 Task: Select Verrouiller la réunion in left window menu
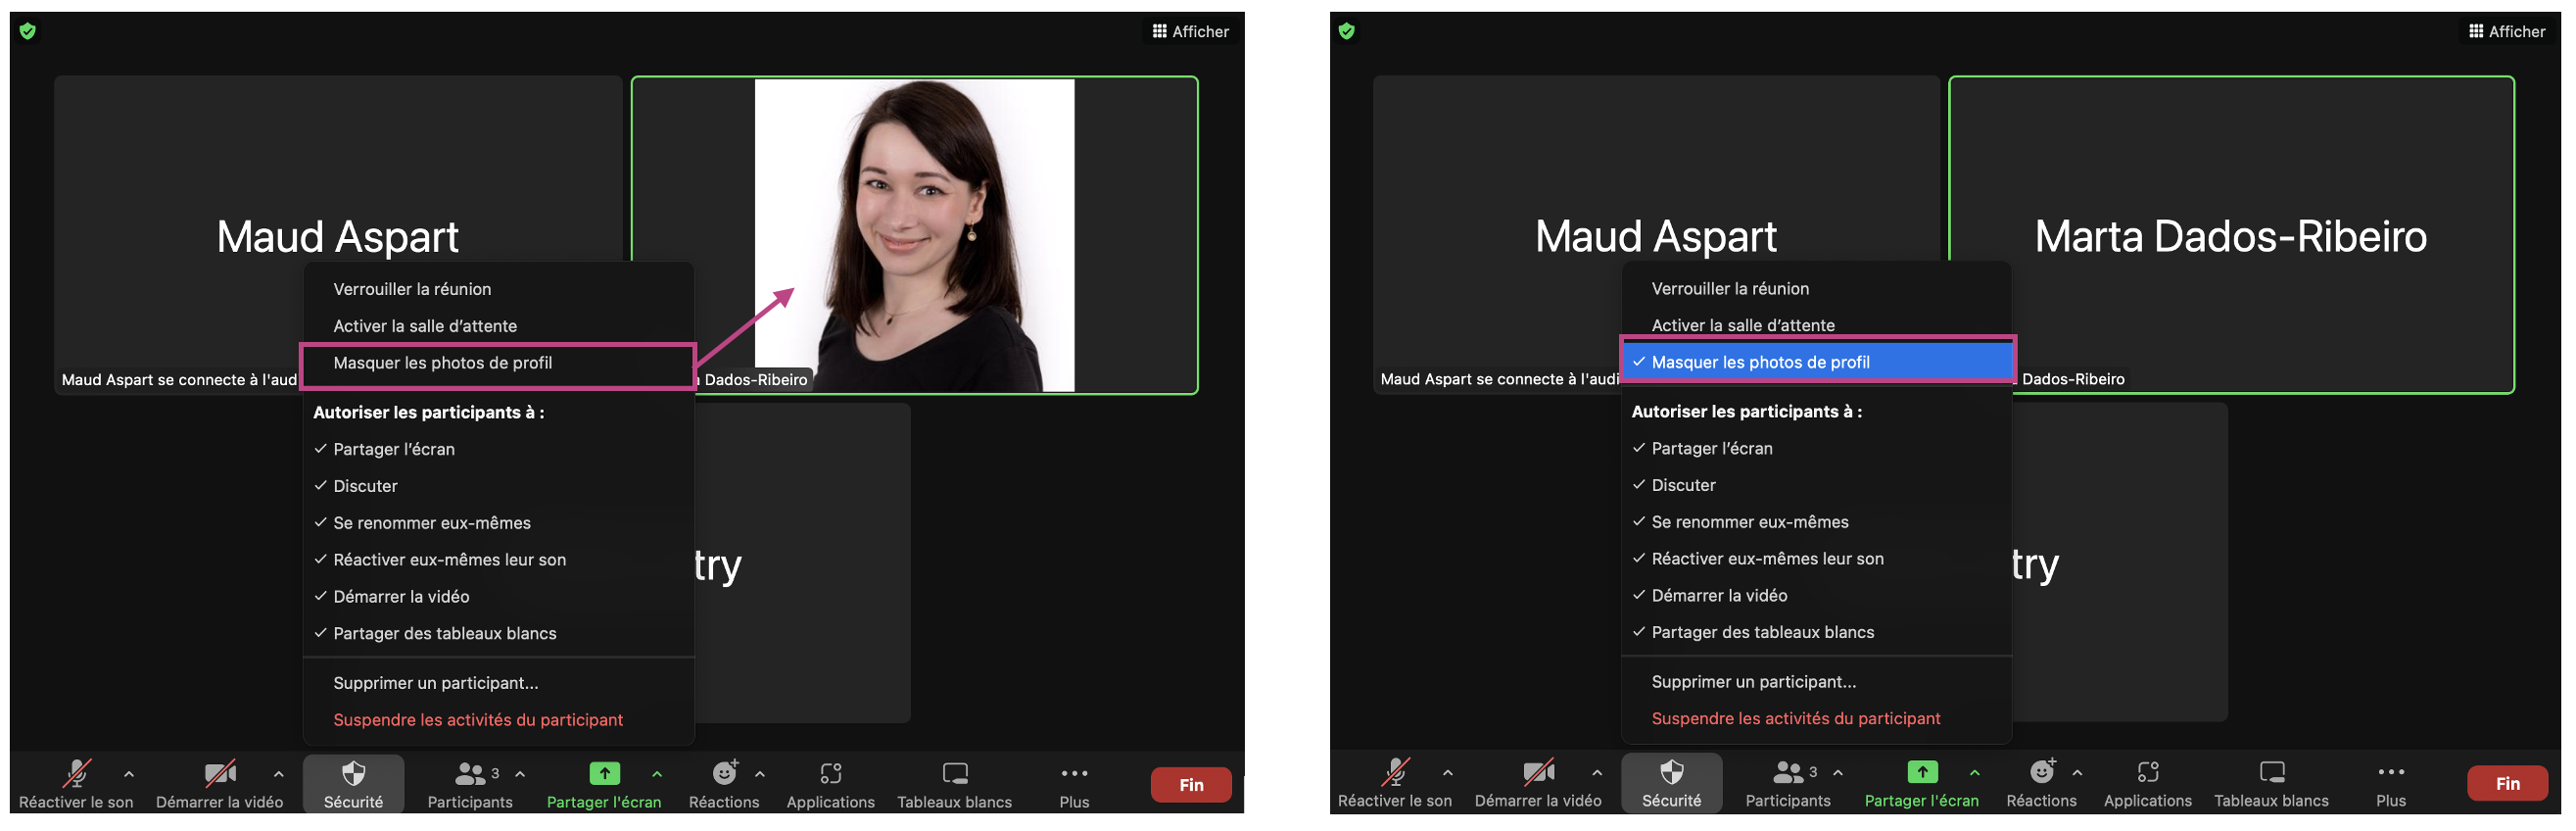click(x=412, y=289)
